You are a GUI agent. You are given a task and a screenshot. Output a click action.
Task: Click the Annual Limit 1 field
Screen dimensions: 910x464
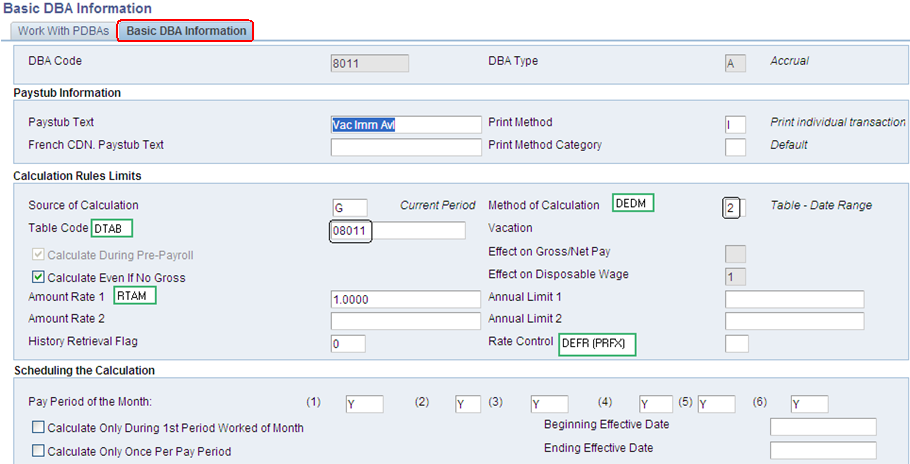(x=795, y=299)
